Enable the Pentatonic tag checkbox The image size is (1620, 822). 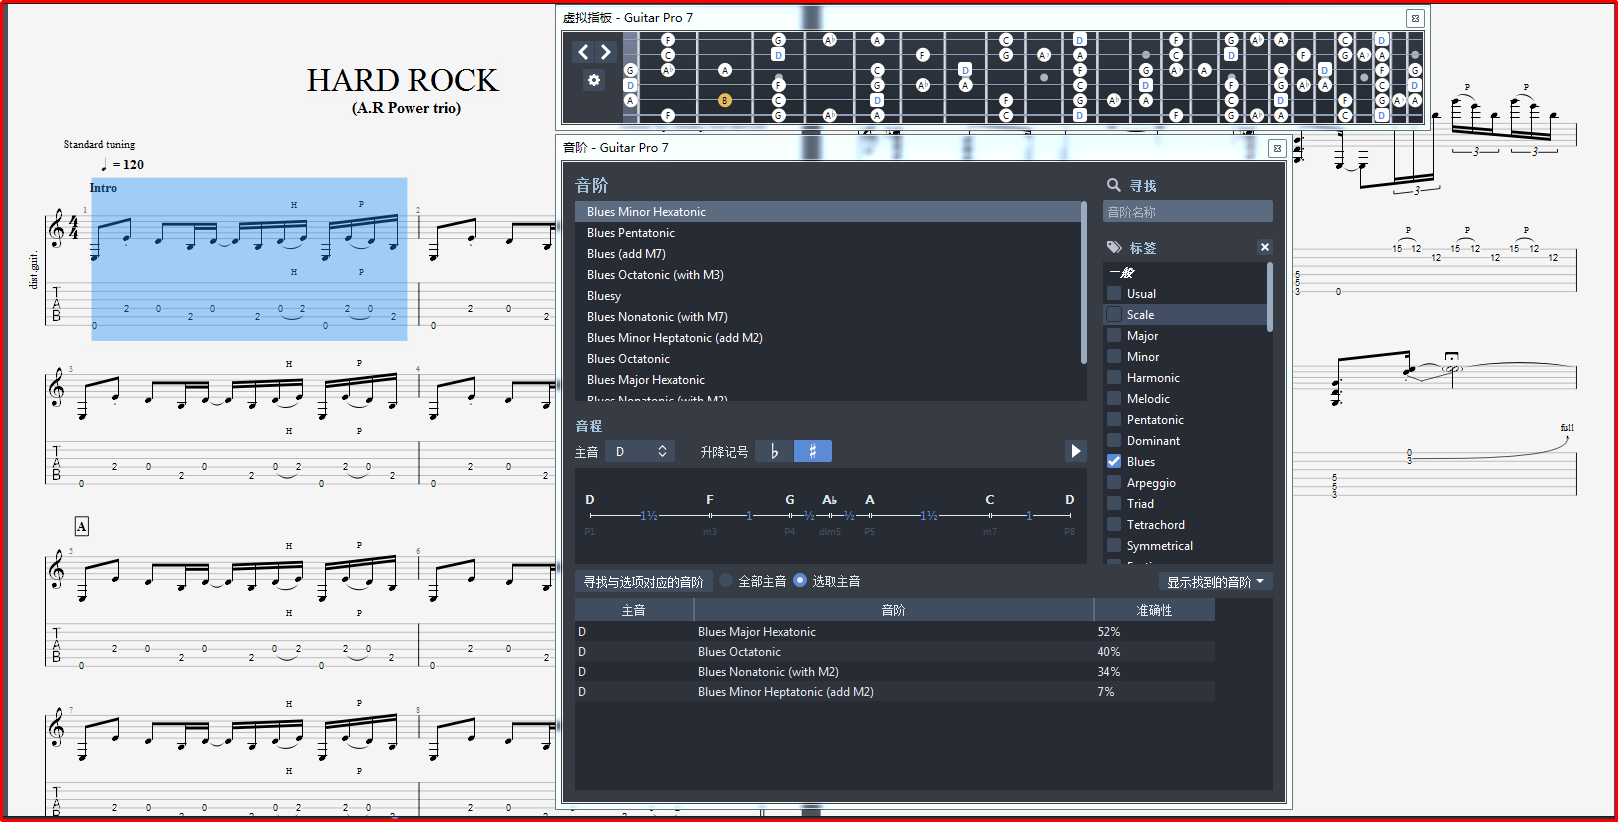pos(1114,420)
